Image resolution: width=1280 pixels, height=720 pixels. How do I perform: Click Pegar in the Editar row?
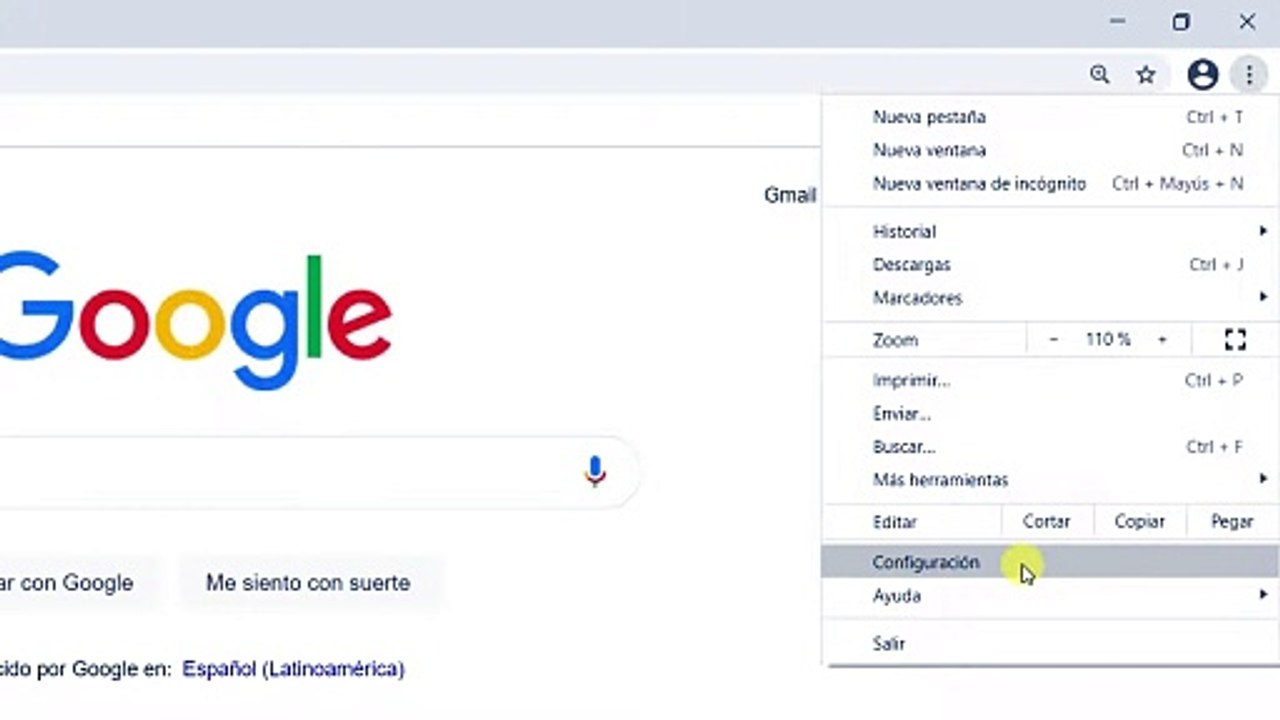[x=1232, y=522]
